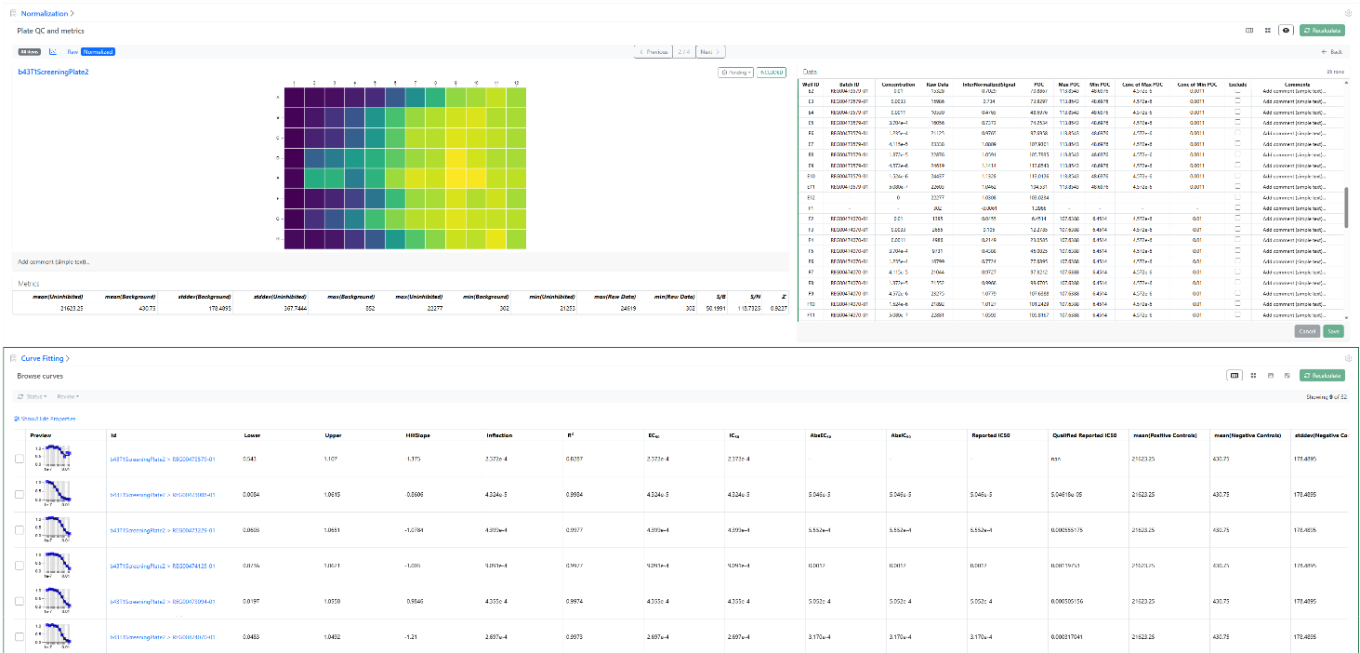Image resolution: width=1360 pixels, height=653 pixels.
Task: Click the All items badge
Action: coord(28,51)
